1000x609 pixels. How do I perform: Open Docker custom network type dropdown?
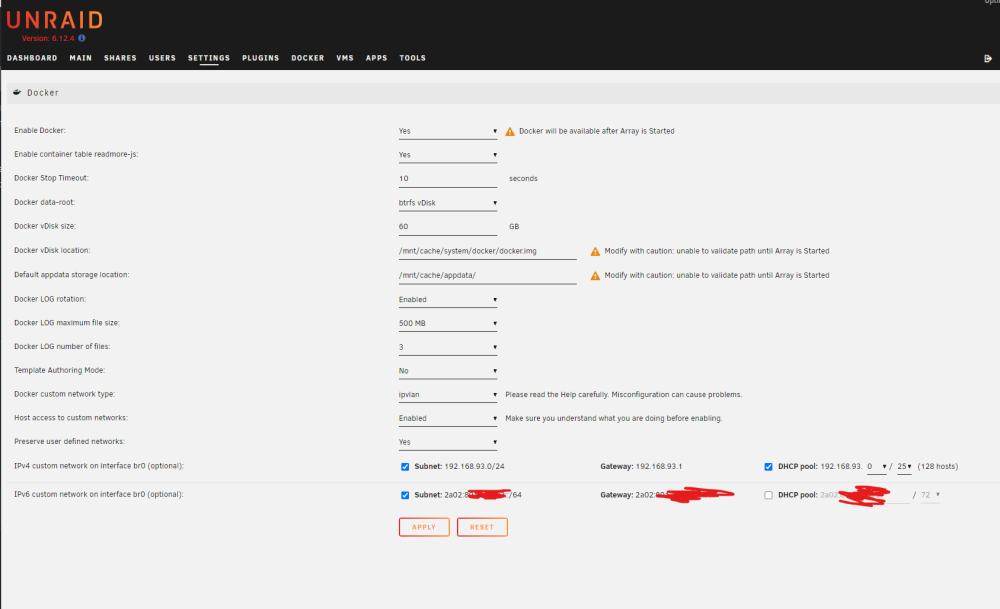coord(448,395)
